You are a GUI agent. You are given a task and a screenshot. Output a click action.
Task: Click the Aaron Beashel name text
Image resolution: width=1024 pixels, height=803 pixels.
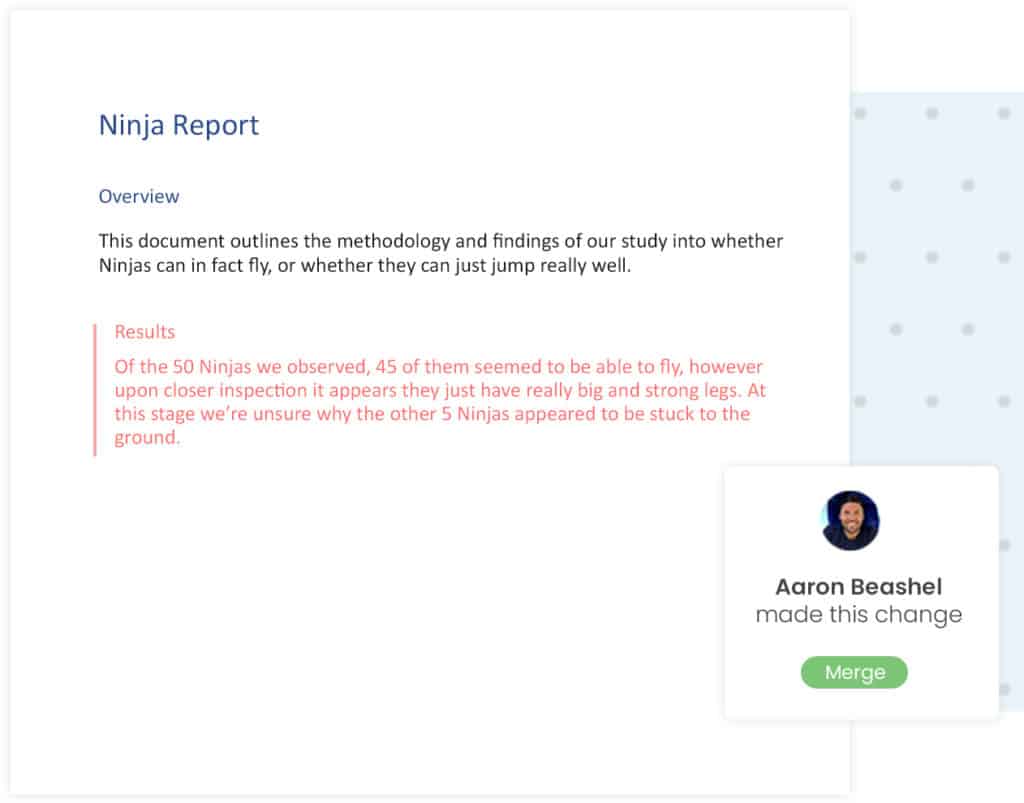859,586
